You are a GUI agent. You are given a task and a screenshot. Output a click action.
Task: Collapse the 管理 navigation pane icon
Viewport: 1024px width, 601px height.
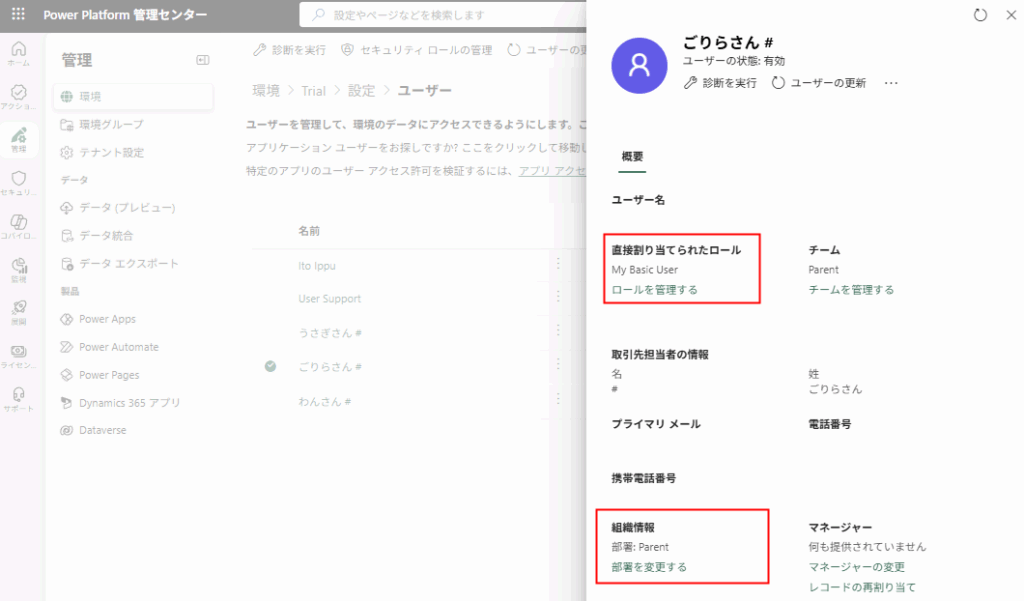click(203, 60)
